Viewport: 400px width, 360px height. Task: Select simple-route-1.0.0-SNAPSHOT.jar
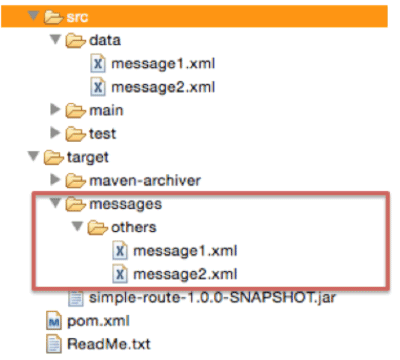click(x=212, y=298)
